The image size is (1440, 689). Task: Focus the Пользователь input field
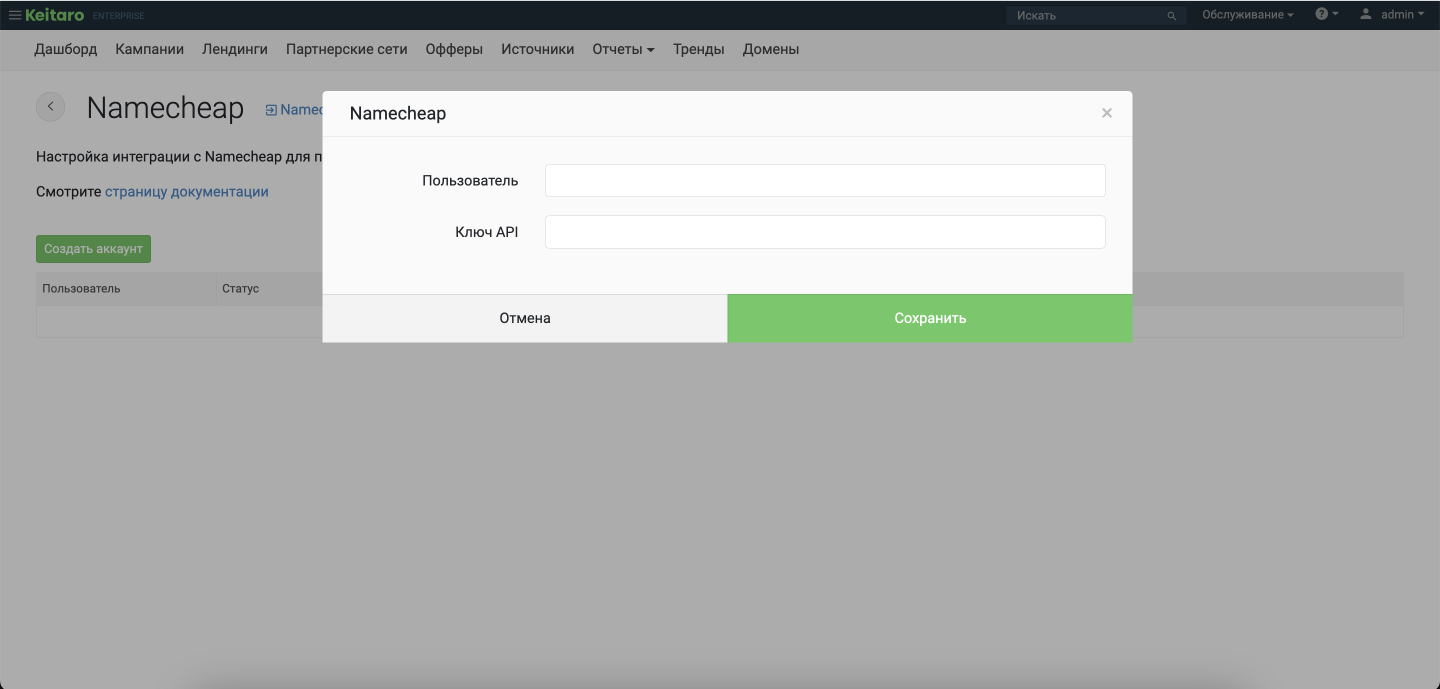825,181
